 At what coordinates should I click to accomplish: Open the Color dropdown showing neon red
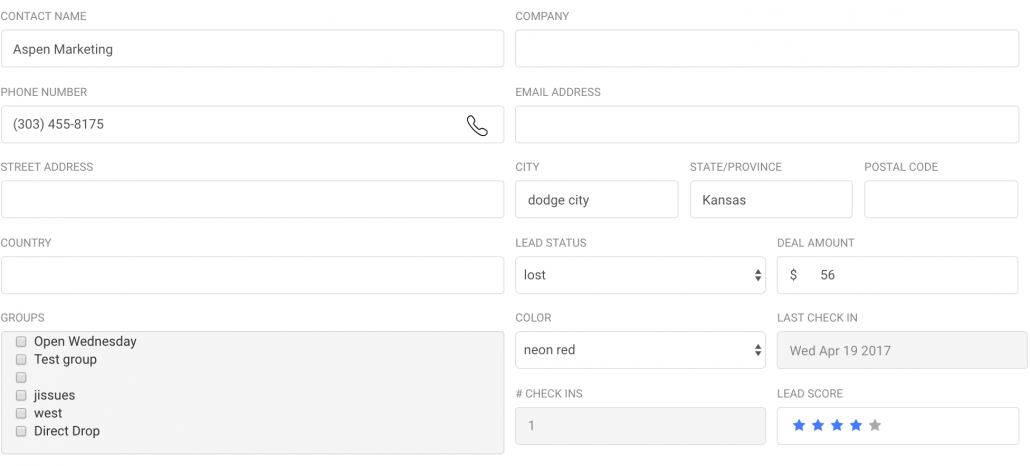click(x=640, y=350)
